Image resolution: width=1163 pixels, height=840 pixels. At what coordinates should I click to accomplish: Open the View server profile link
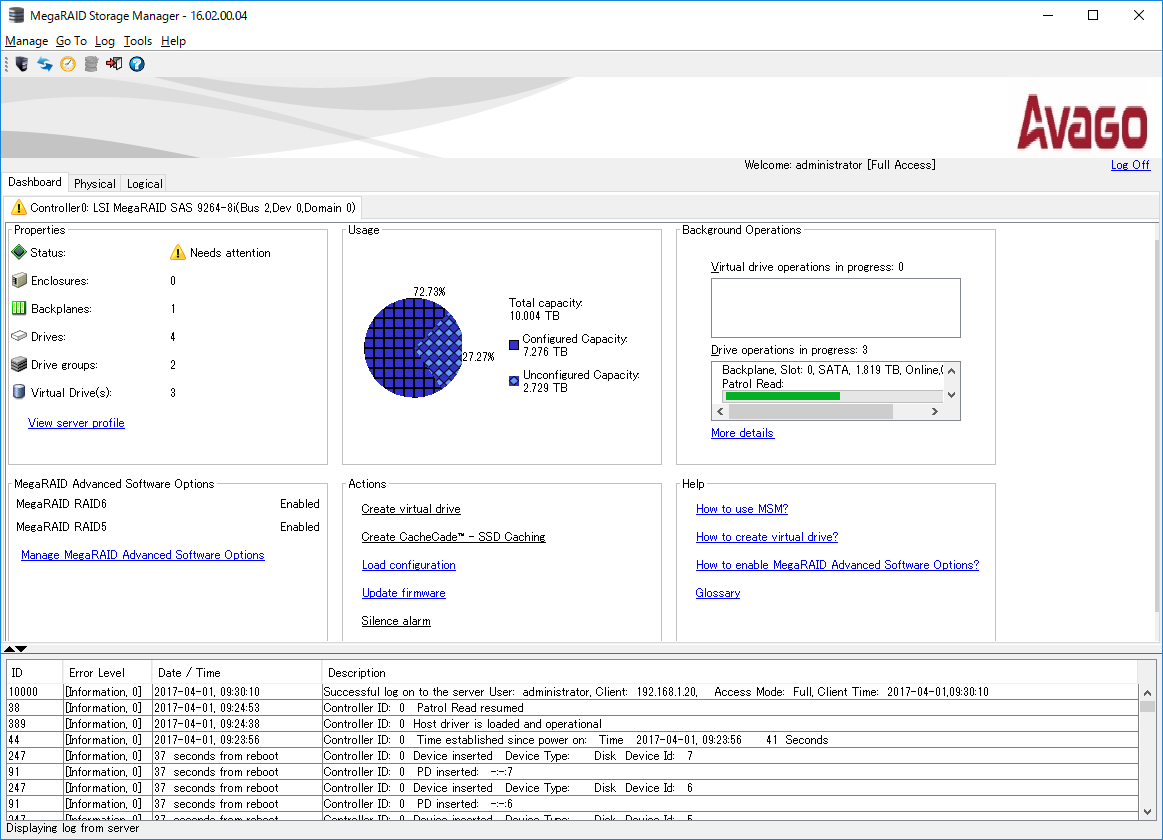[x=76, y=423]
